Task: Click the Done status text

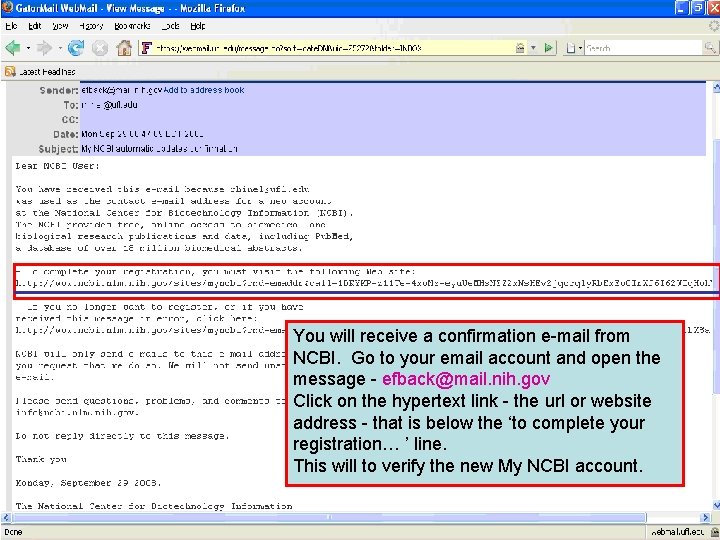Action: coord(14,532)
